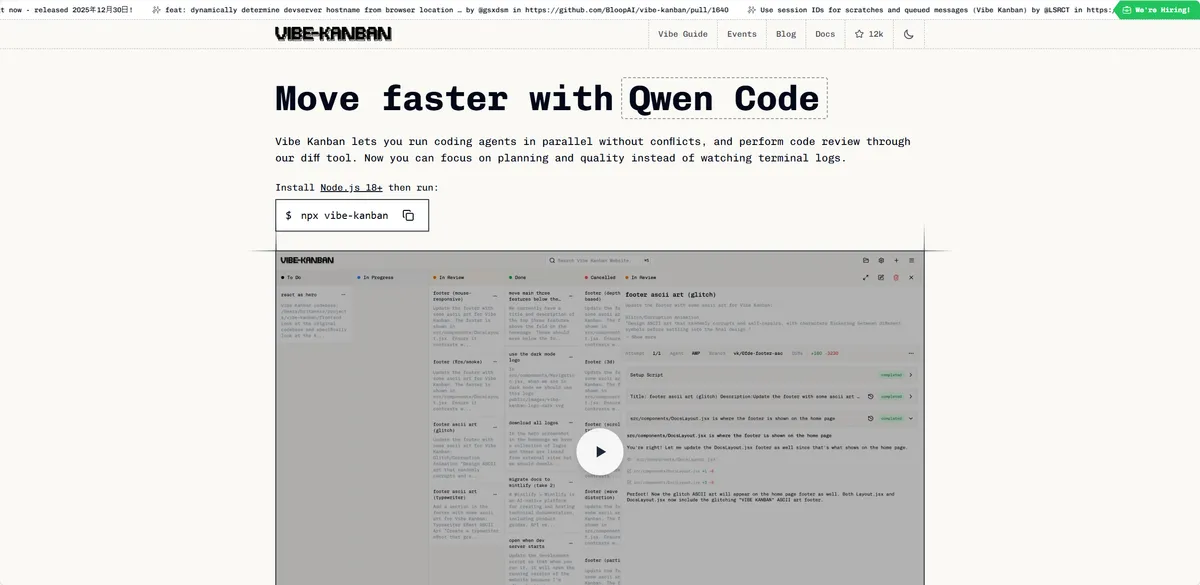This screenshot has width=1200, height=585.
Task: Click the We're Hiring button
Action: point(1157,10)
